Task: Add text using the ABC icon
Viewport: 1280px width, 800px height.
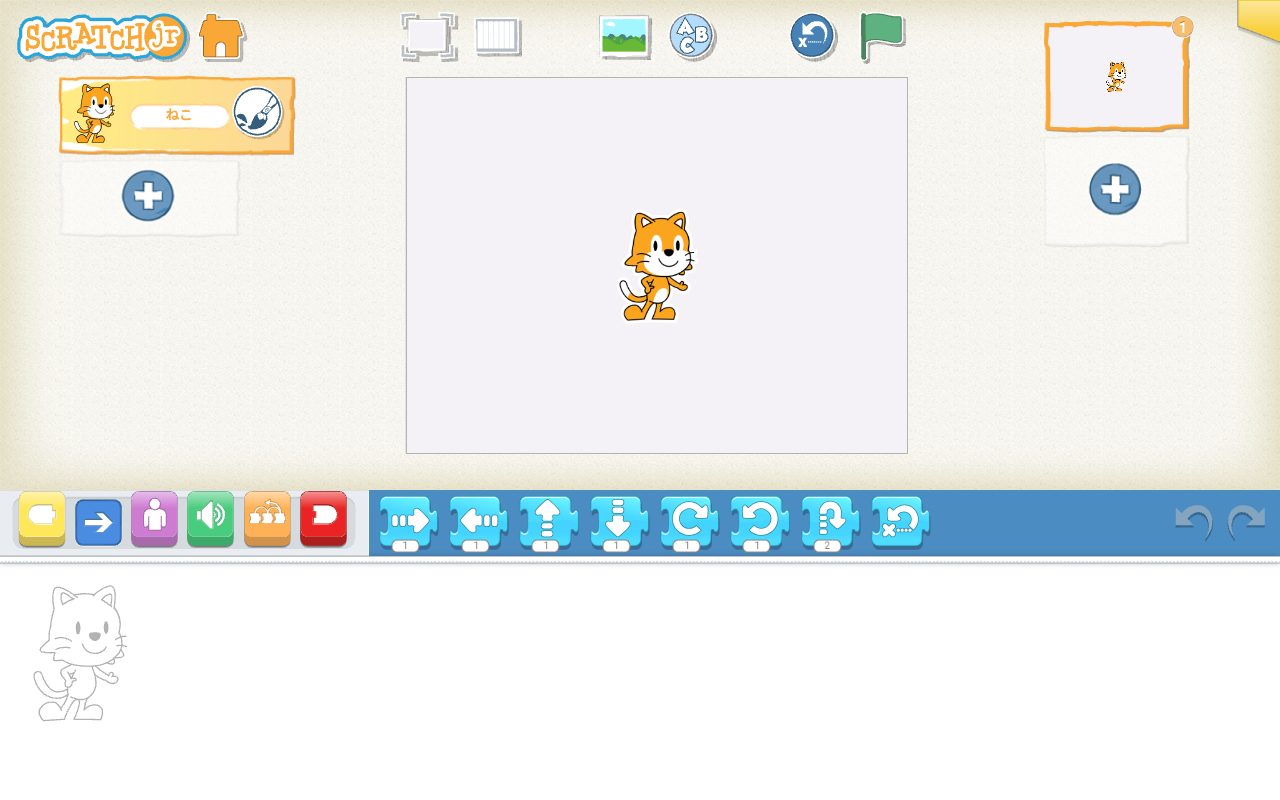Action: [x=693, y=36]
